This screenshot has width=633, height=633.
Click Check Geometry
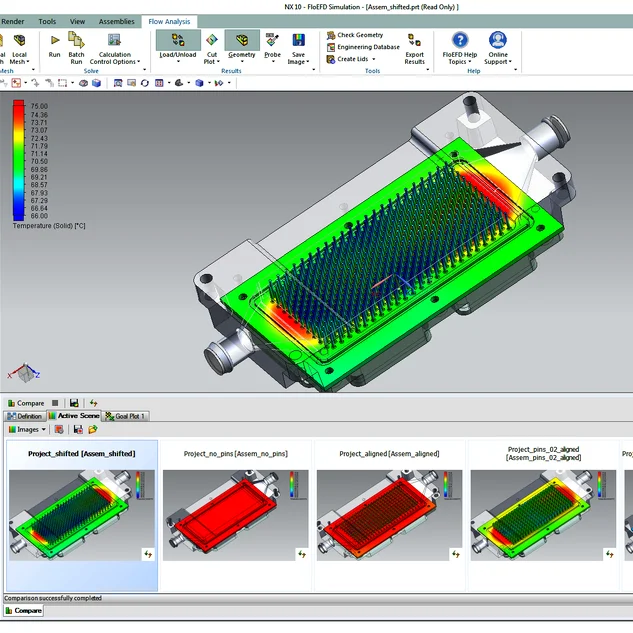[x=355, y=35]
